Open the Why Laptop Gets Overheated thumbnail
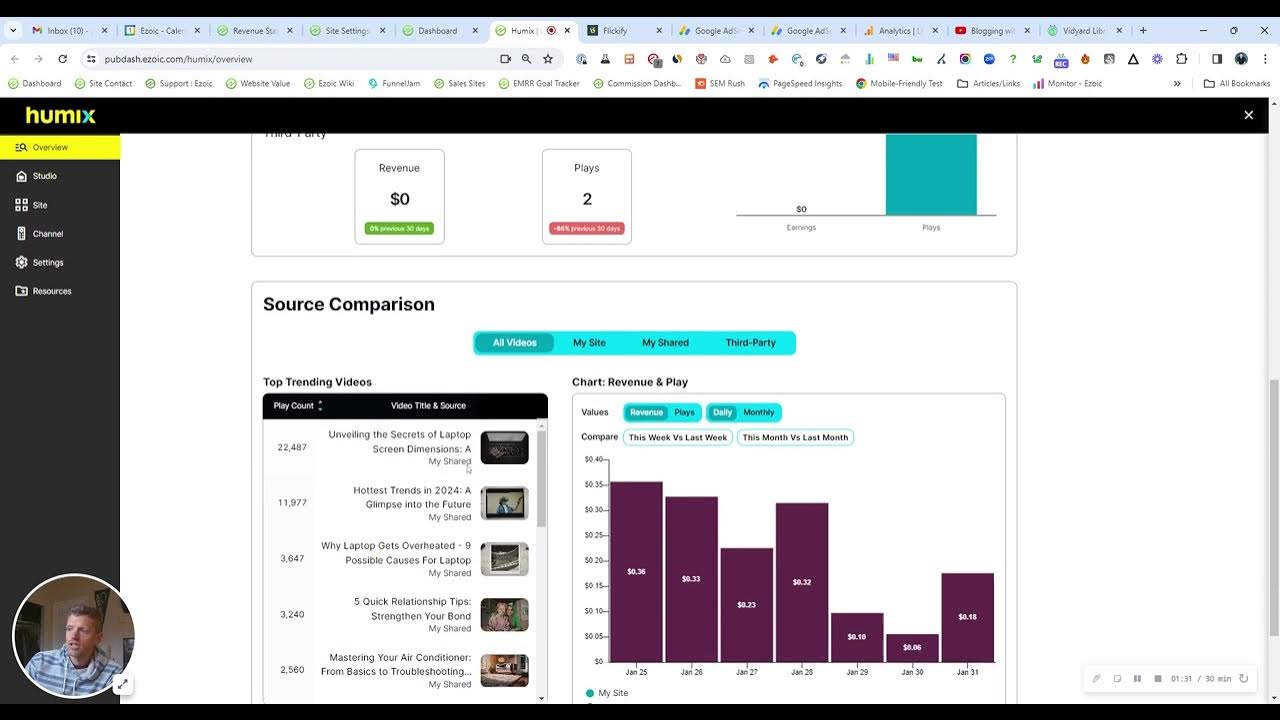1280x720 pixels. click(504, 559)
